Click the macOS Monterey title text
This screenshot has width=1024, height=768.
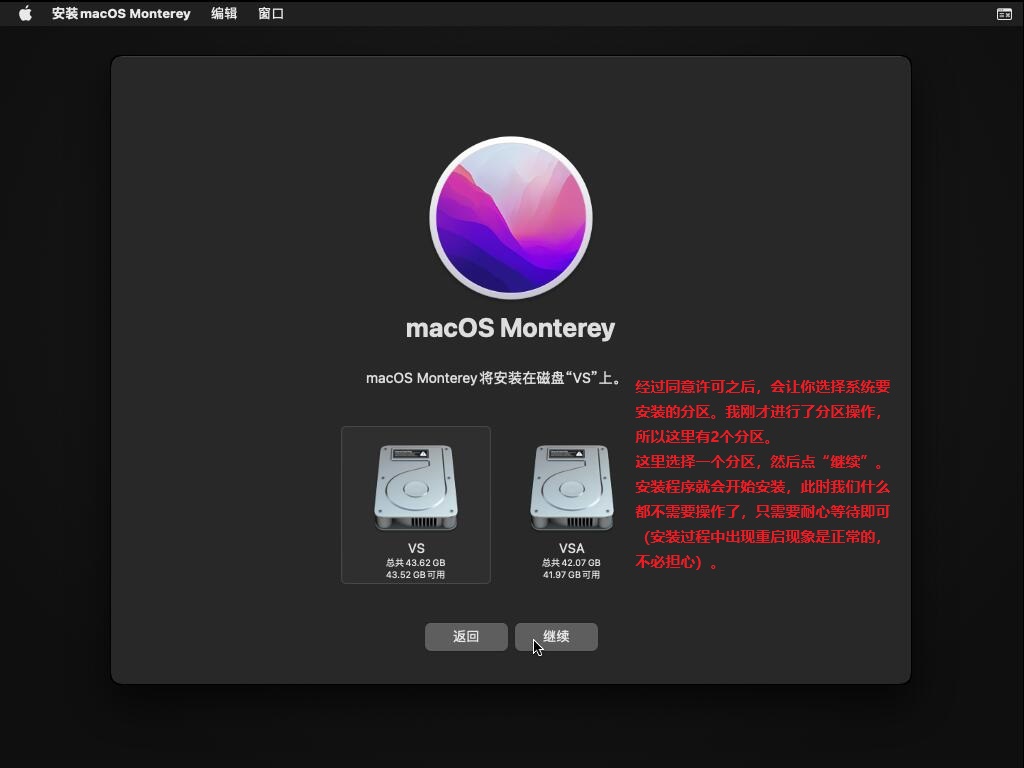[511, 327]
